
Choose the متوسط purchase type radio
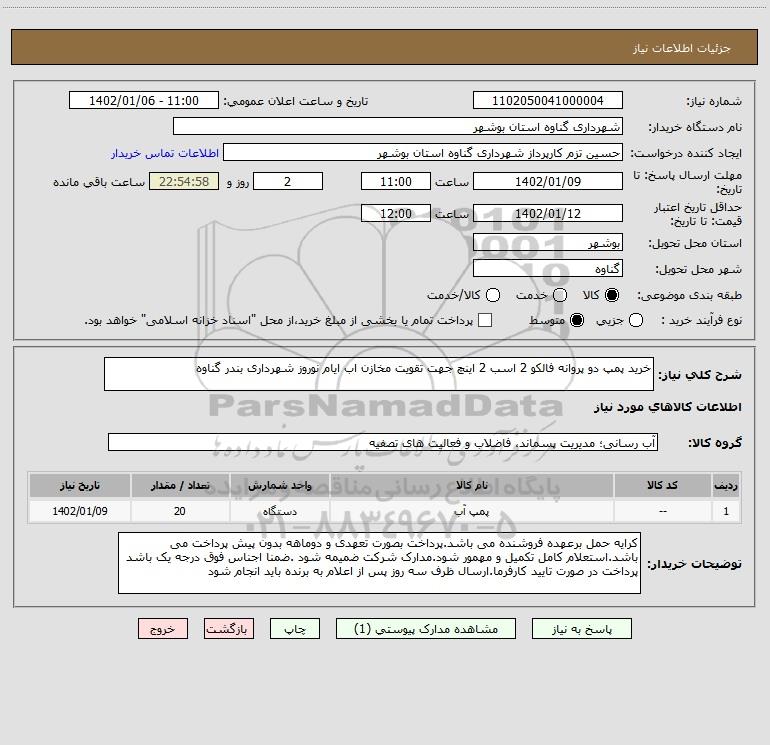pos(577,320)
